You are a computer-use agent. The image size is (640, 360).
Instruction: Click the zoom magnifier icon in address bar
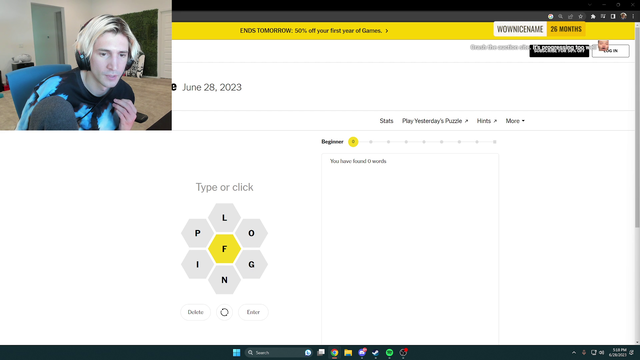tap(560, 16)
